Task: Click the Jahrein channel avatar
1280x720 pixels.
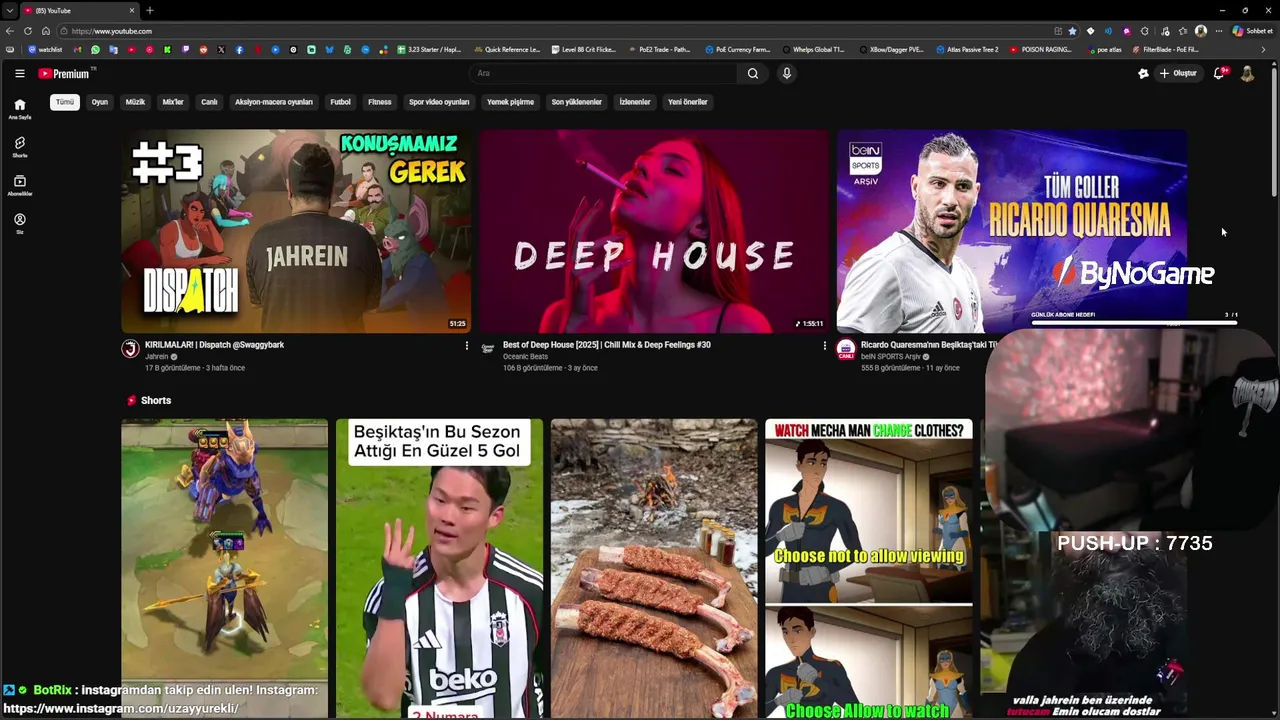Action: pos(130,348)
